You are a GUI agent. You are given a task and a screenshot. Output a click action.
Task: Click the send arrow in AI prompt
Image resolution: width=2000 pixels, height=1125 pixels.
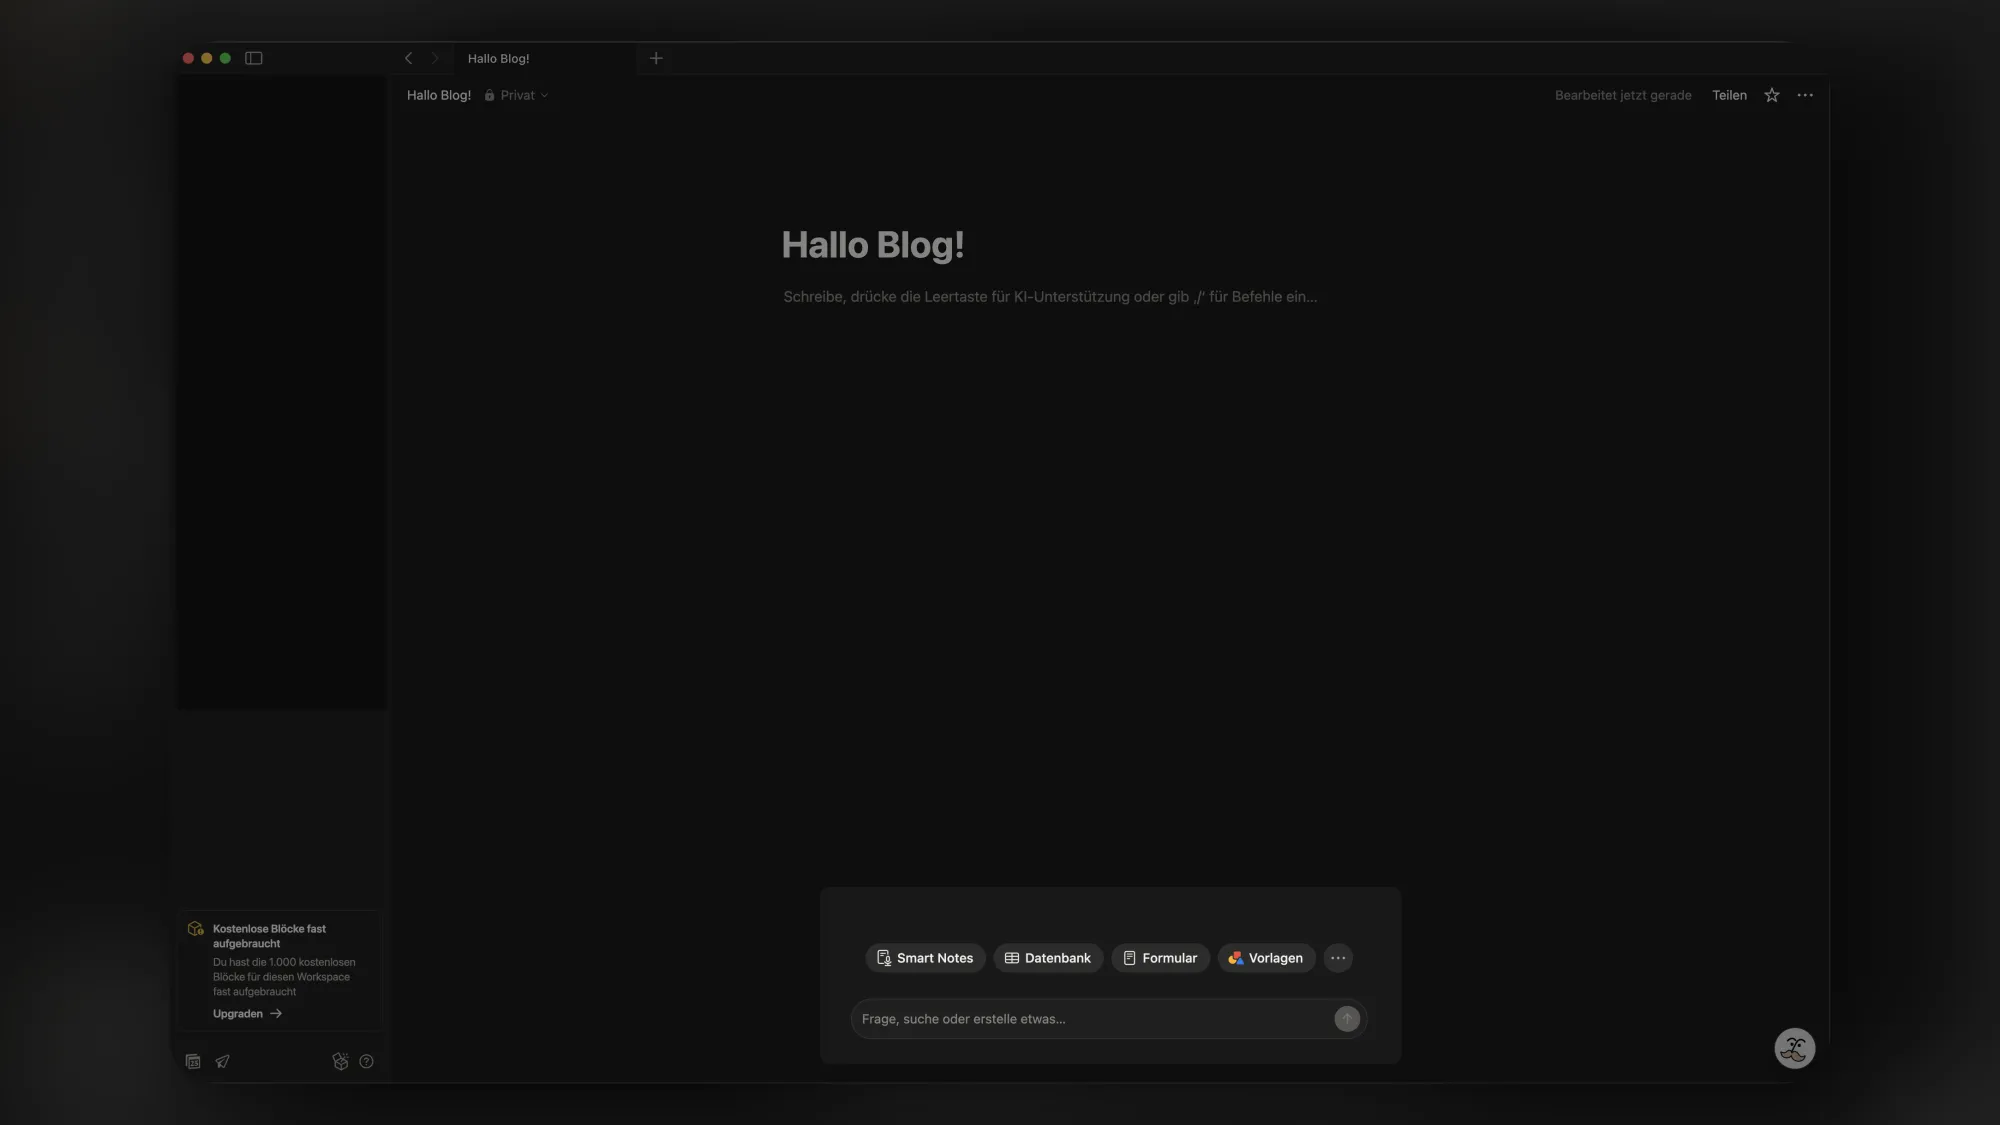1347,1019
